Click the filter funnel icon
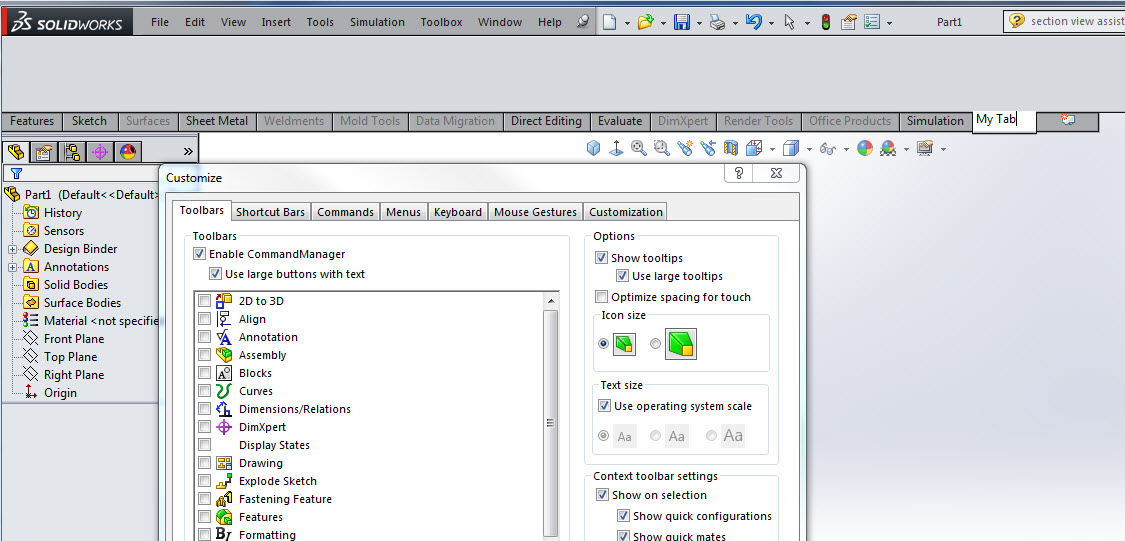 click(17, 173)
